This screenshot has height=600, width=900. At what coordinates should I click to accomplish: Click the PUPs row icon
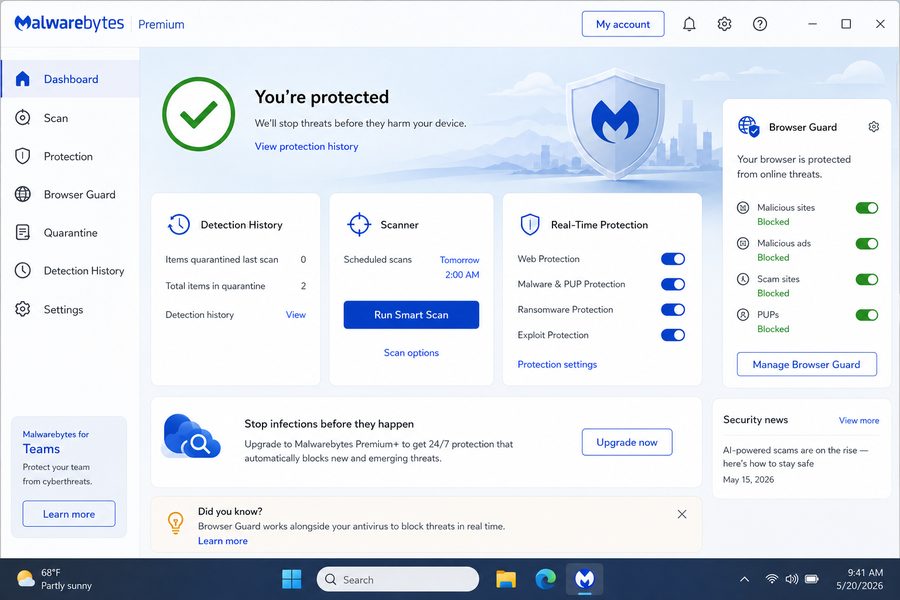click(743, 315)
